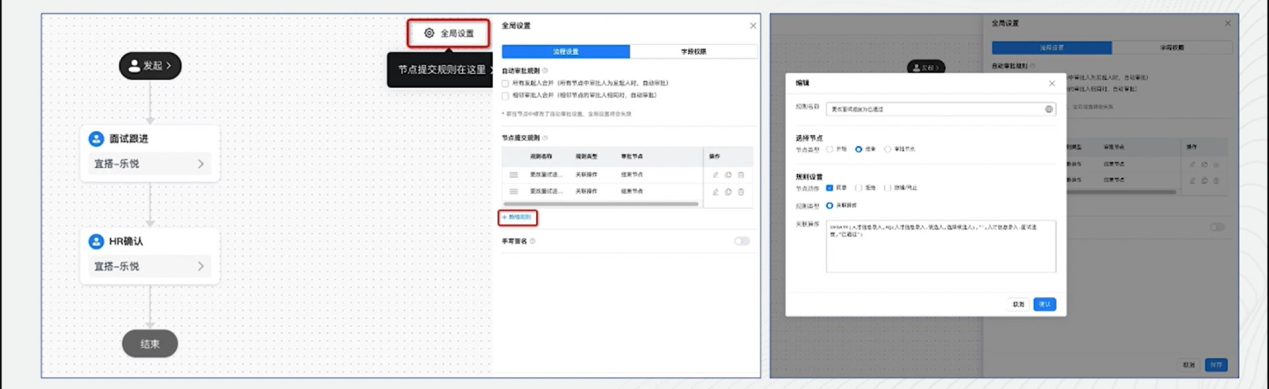The image size is (1269, 389).
Task: Click 确认 in the 编辑 dialog
Action: pyautogui.click(x=1044, y=304)
